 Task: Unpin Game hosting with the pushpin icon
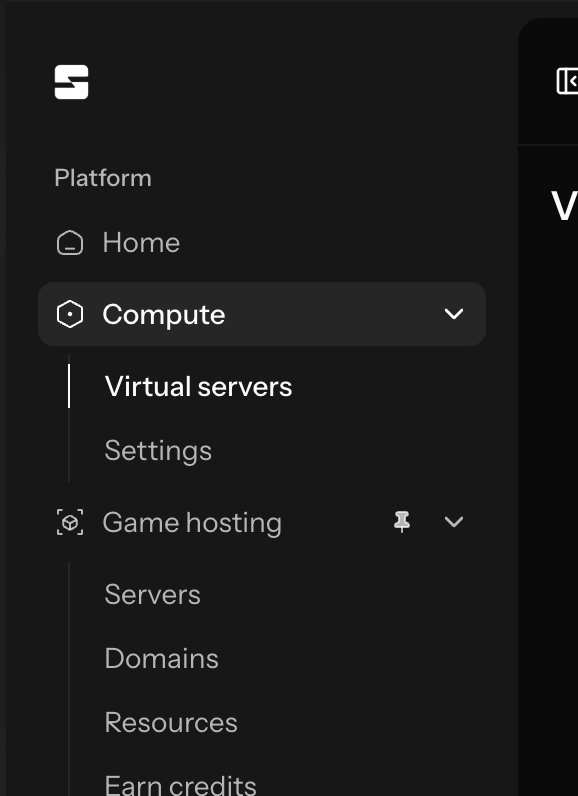coord(402,522)
